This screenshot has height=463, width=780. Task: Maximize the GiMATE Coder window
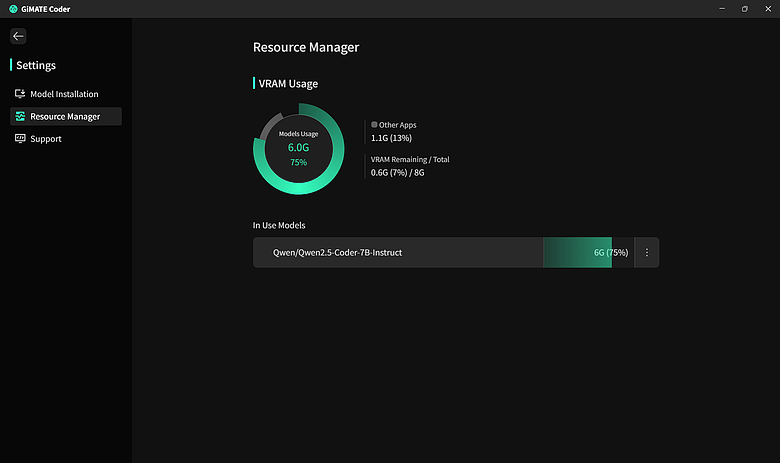tap(744, 8)
